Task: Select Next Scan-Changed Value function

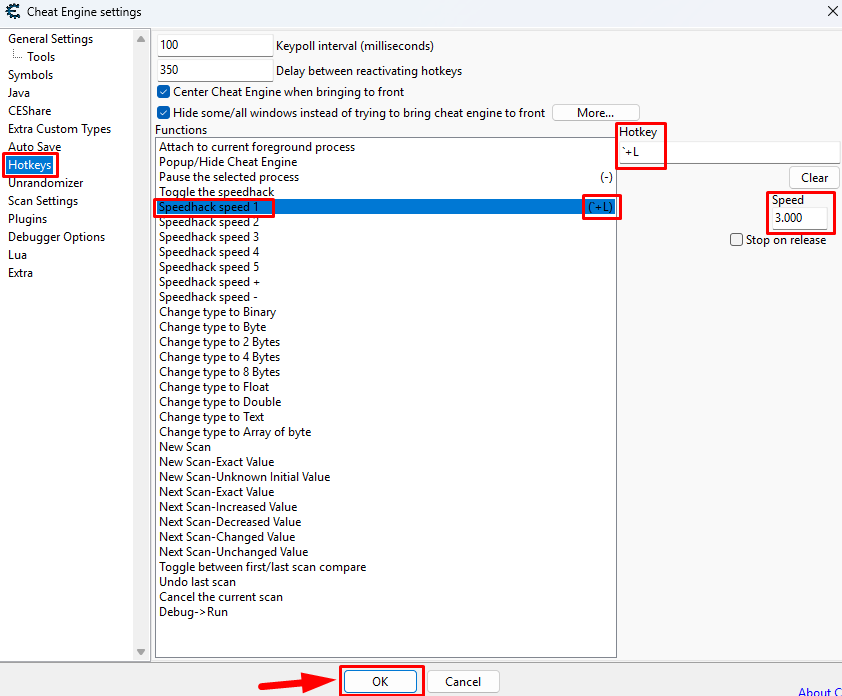Action: [x=386, y=537]
